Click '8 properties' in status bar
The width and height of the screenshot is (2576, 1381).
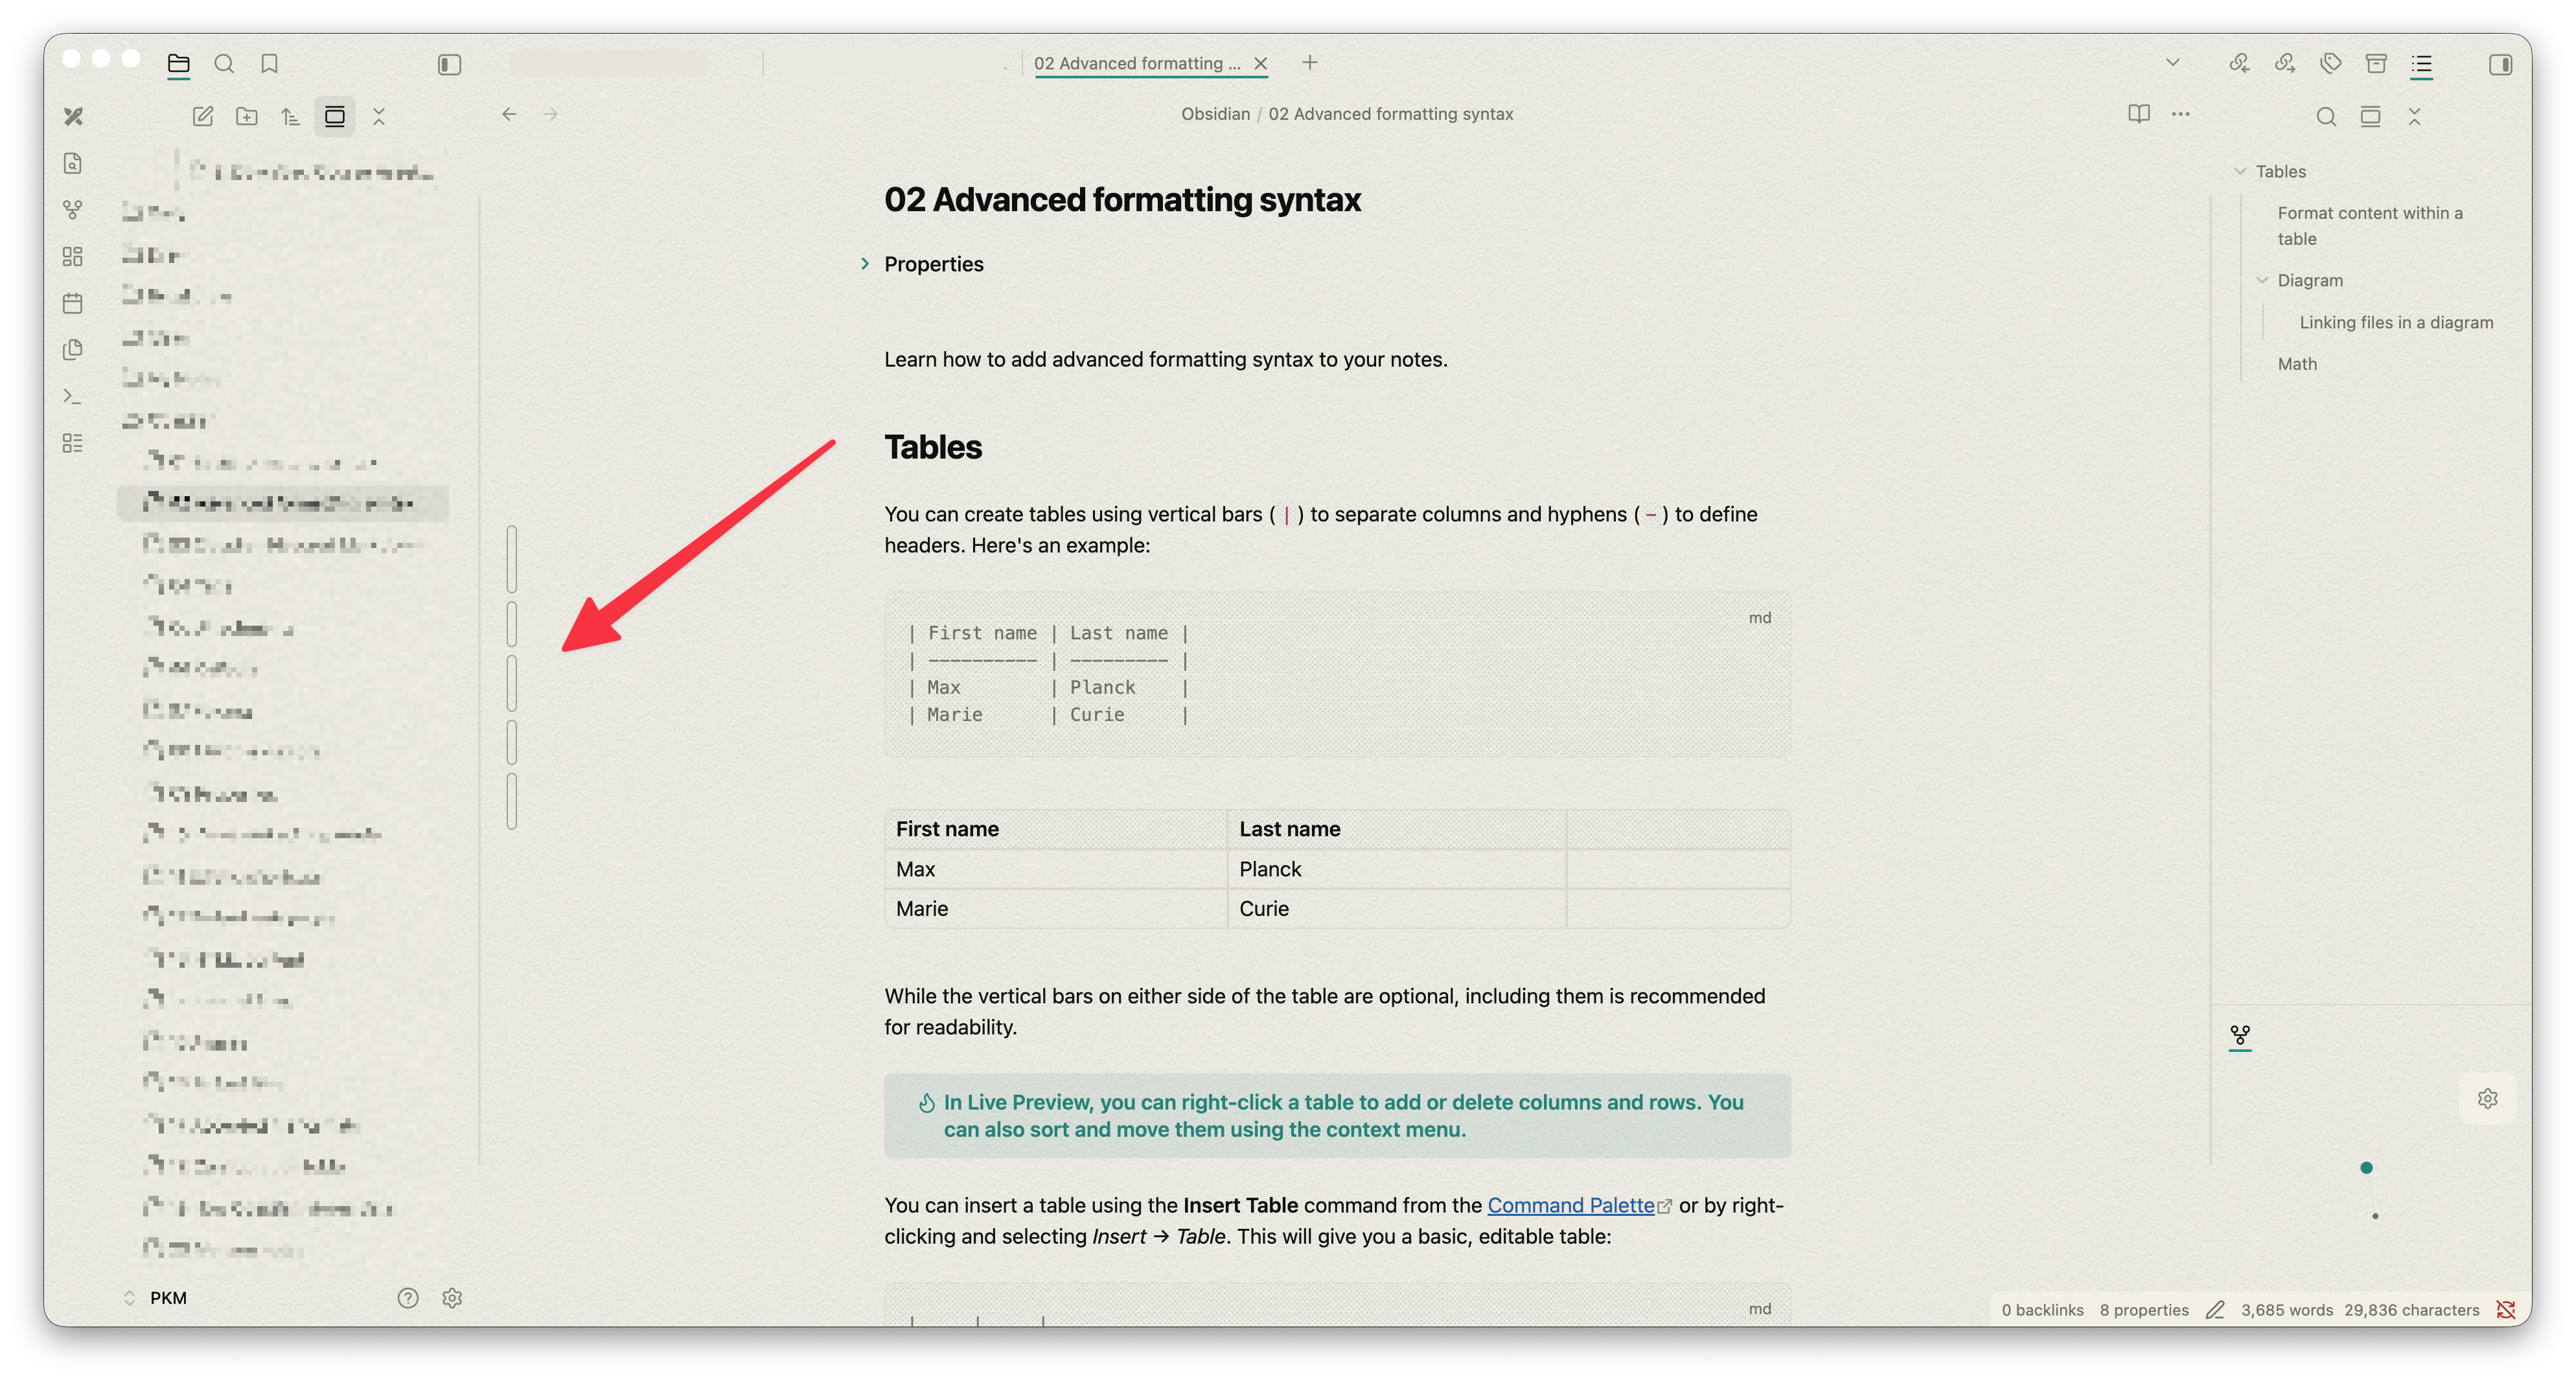(x=2144, y=1310)
